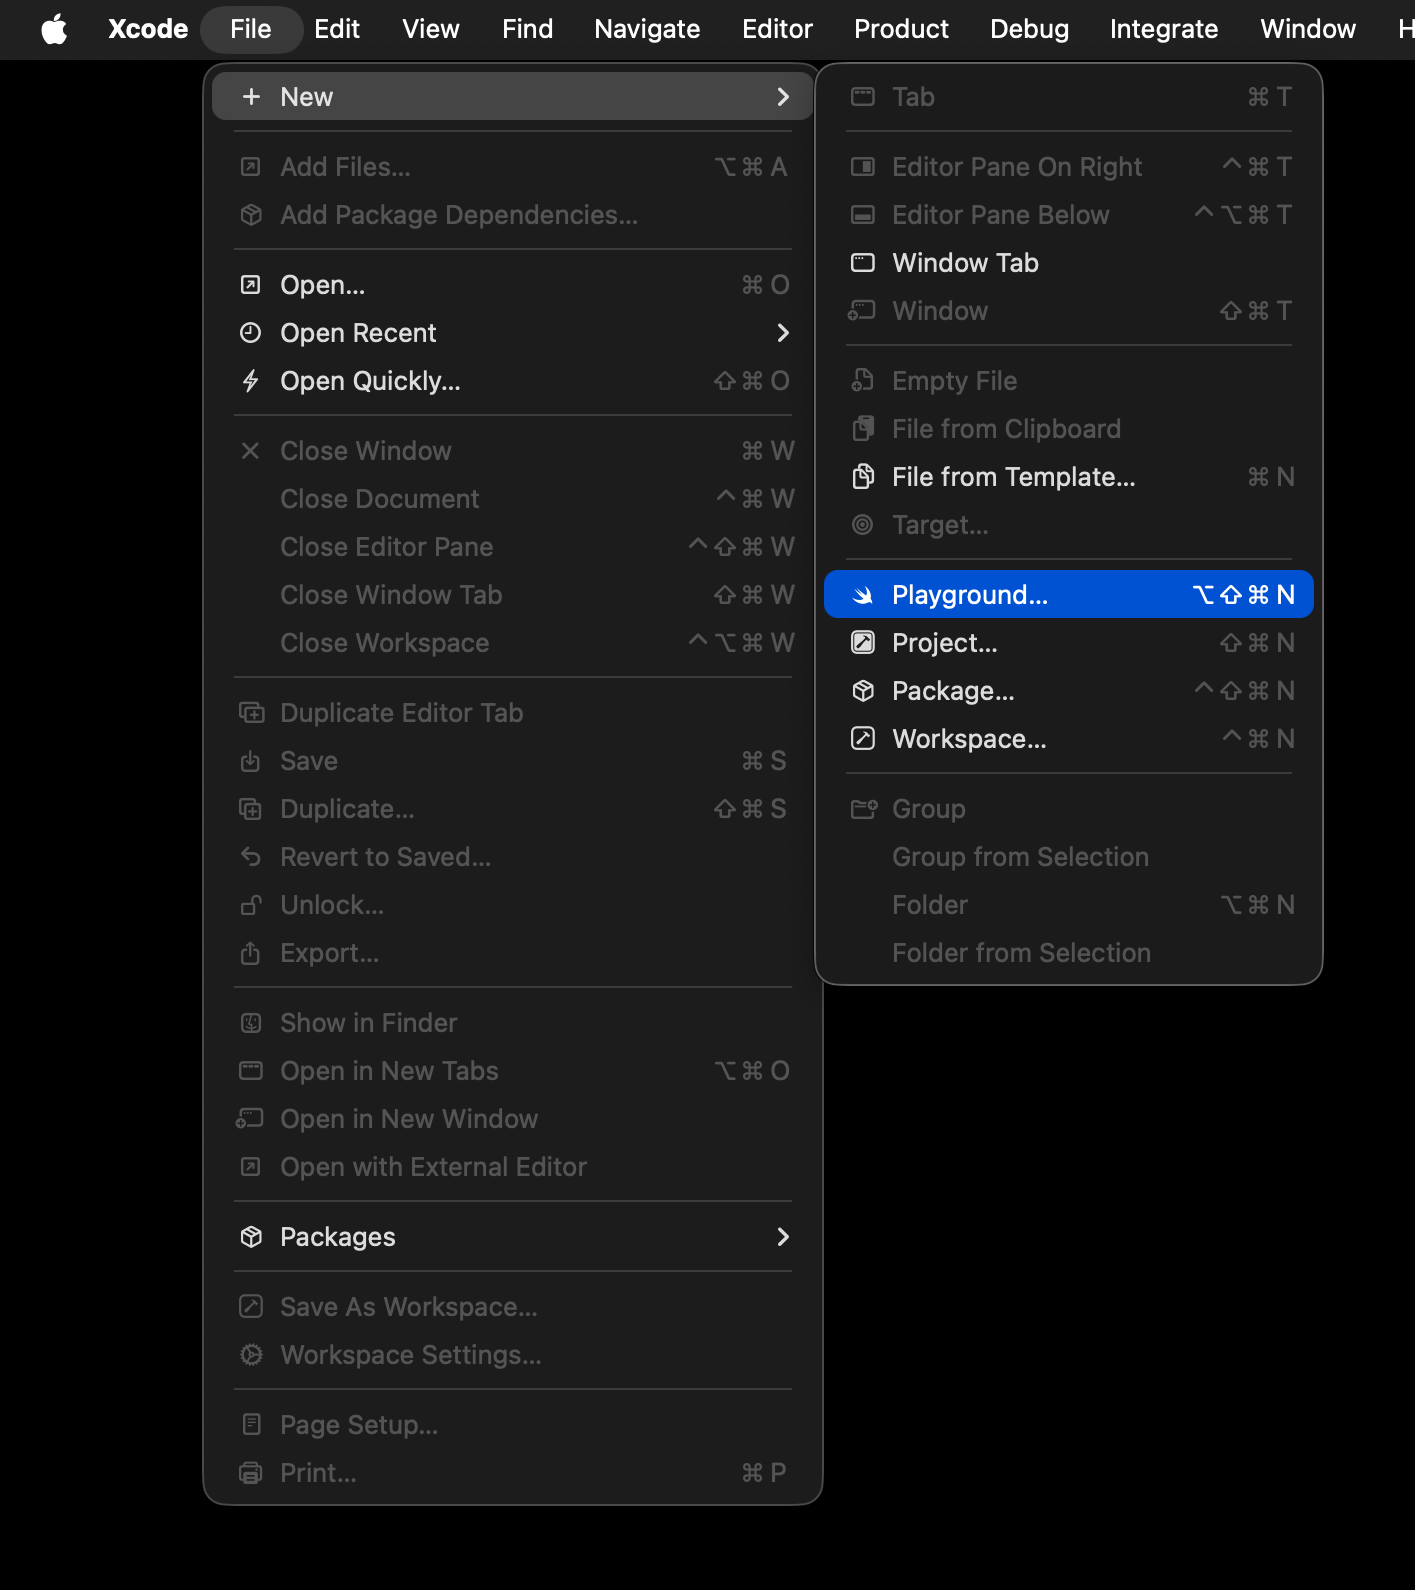Click the Packages cube icon in File menu
The image size is (1415, 1590).
[x=251, y=1237]
